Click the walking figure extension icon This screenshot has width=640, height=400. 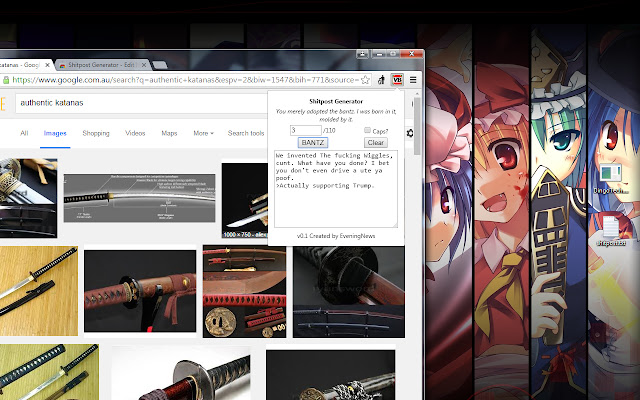point(381,80)
